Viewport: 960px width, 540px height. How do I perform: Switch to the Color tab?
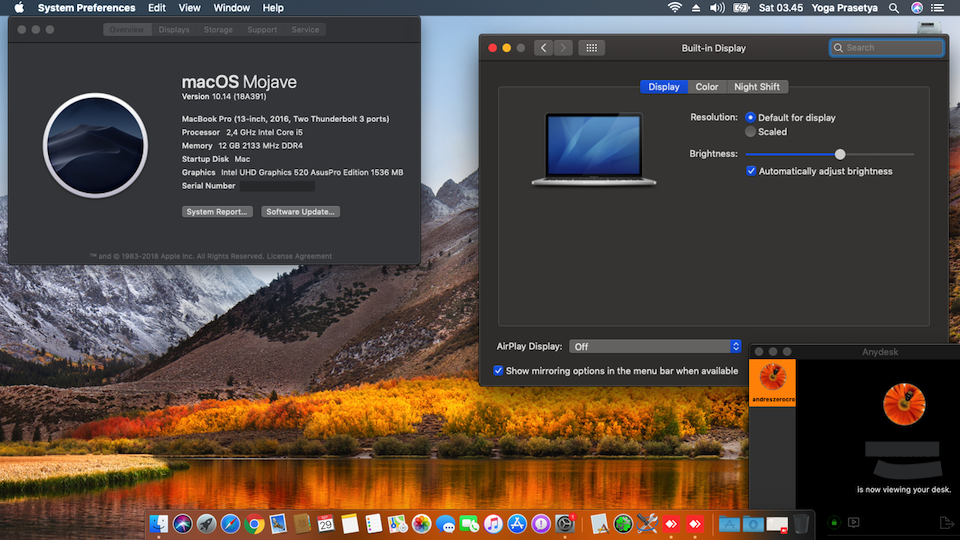coord(707,87)
